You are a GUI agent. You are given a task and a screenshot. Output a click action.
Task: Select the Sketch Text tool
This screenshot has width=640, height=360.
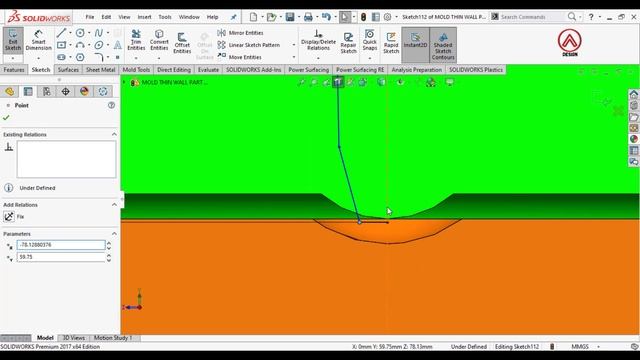point(118,45)
